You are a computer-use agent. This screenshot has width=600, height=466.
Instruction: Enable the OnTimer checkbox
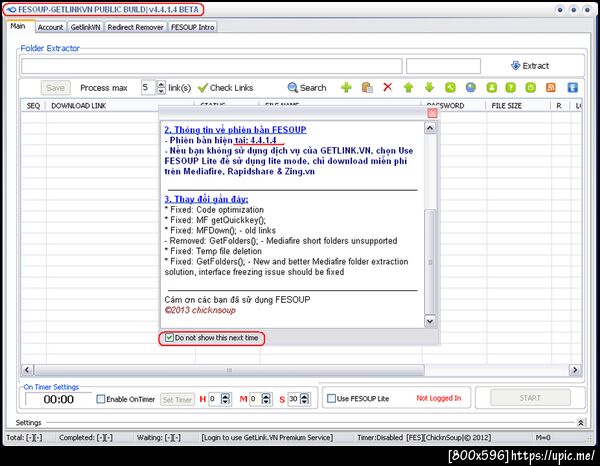pyautogui.click(x=101, y=399)
